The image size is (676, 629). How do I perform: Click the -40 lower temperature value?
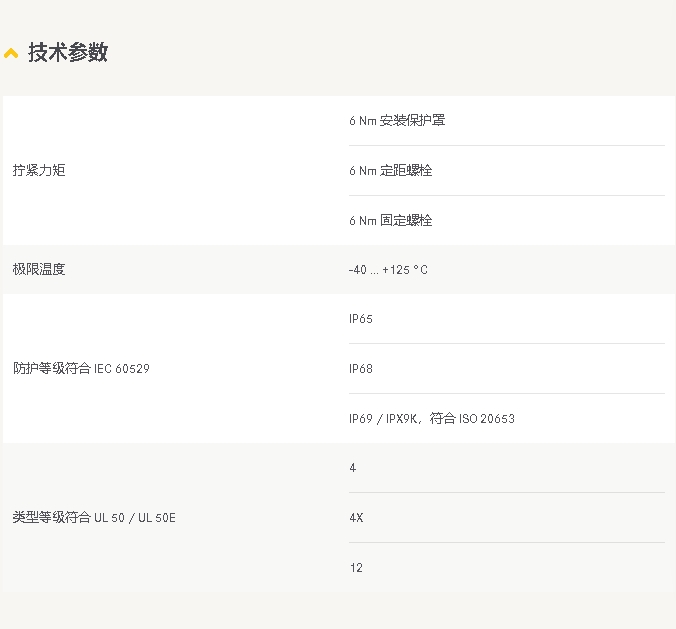point(357,270)
